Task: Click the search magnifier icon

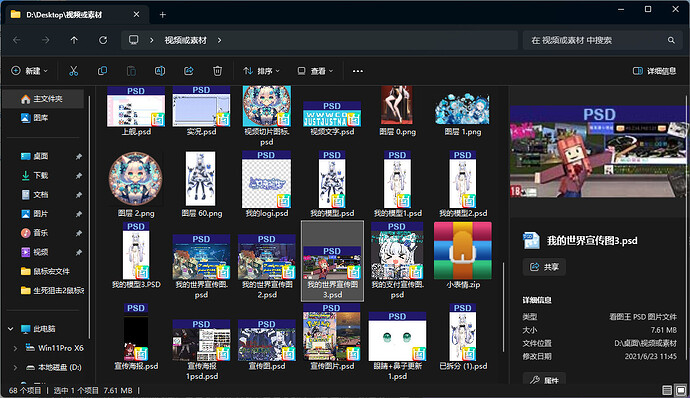Action: click(x=671, y=40)
